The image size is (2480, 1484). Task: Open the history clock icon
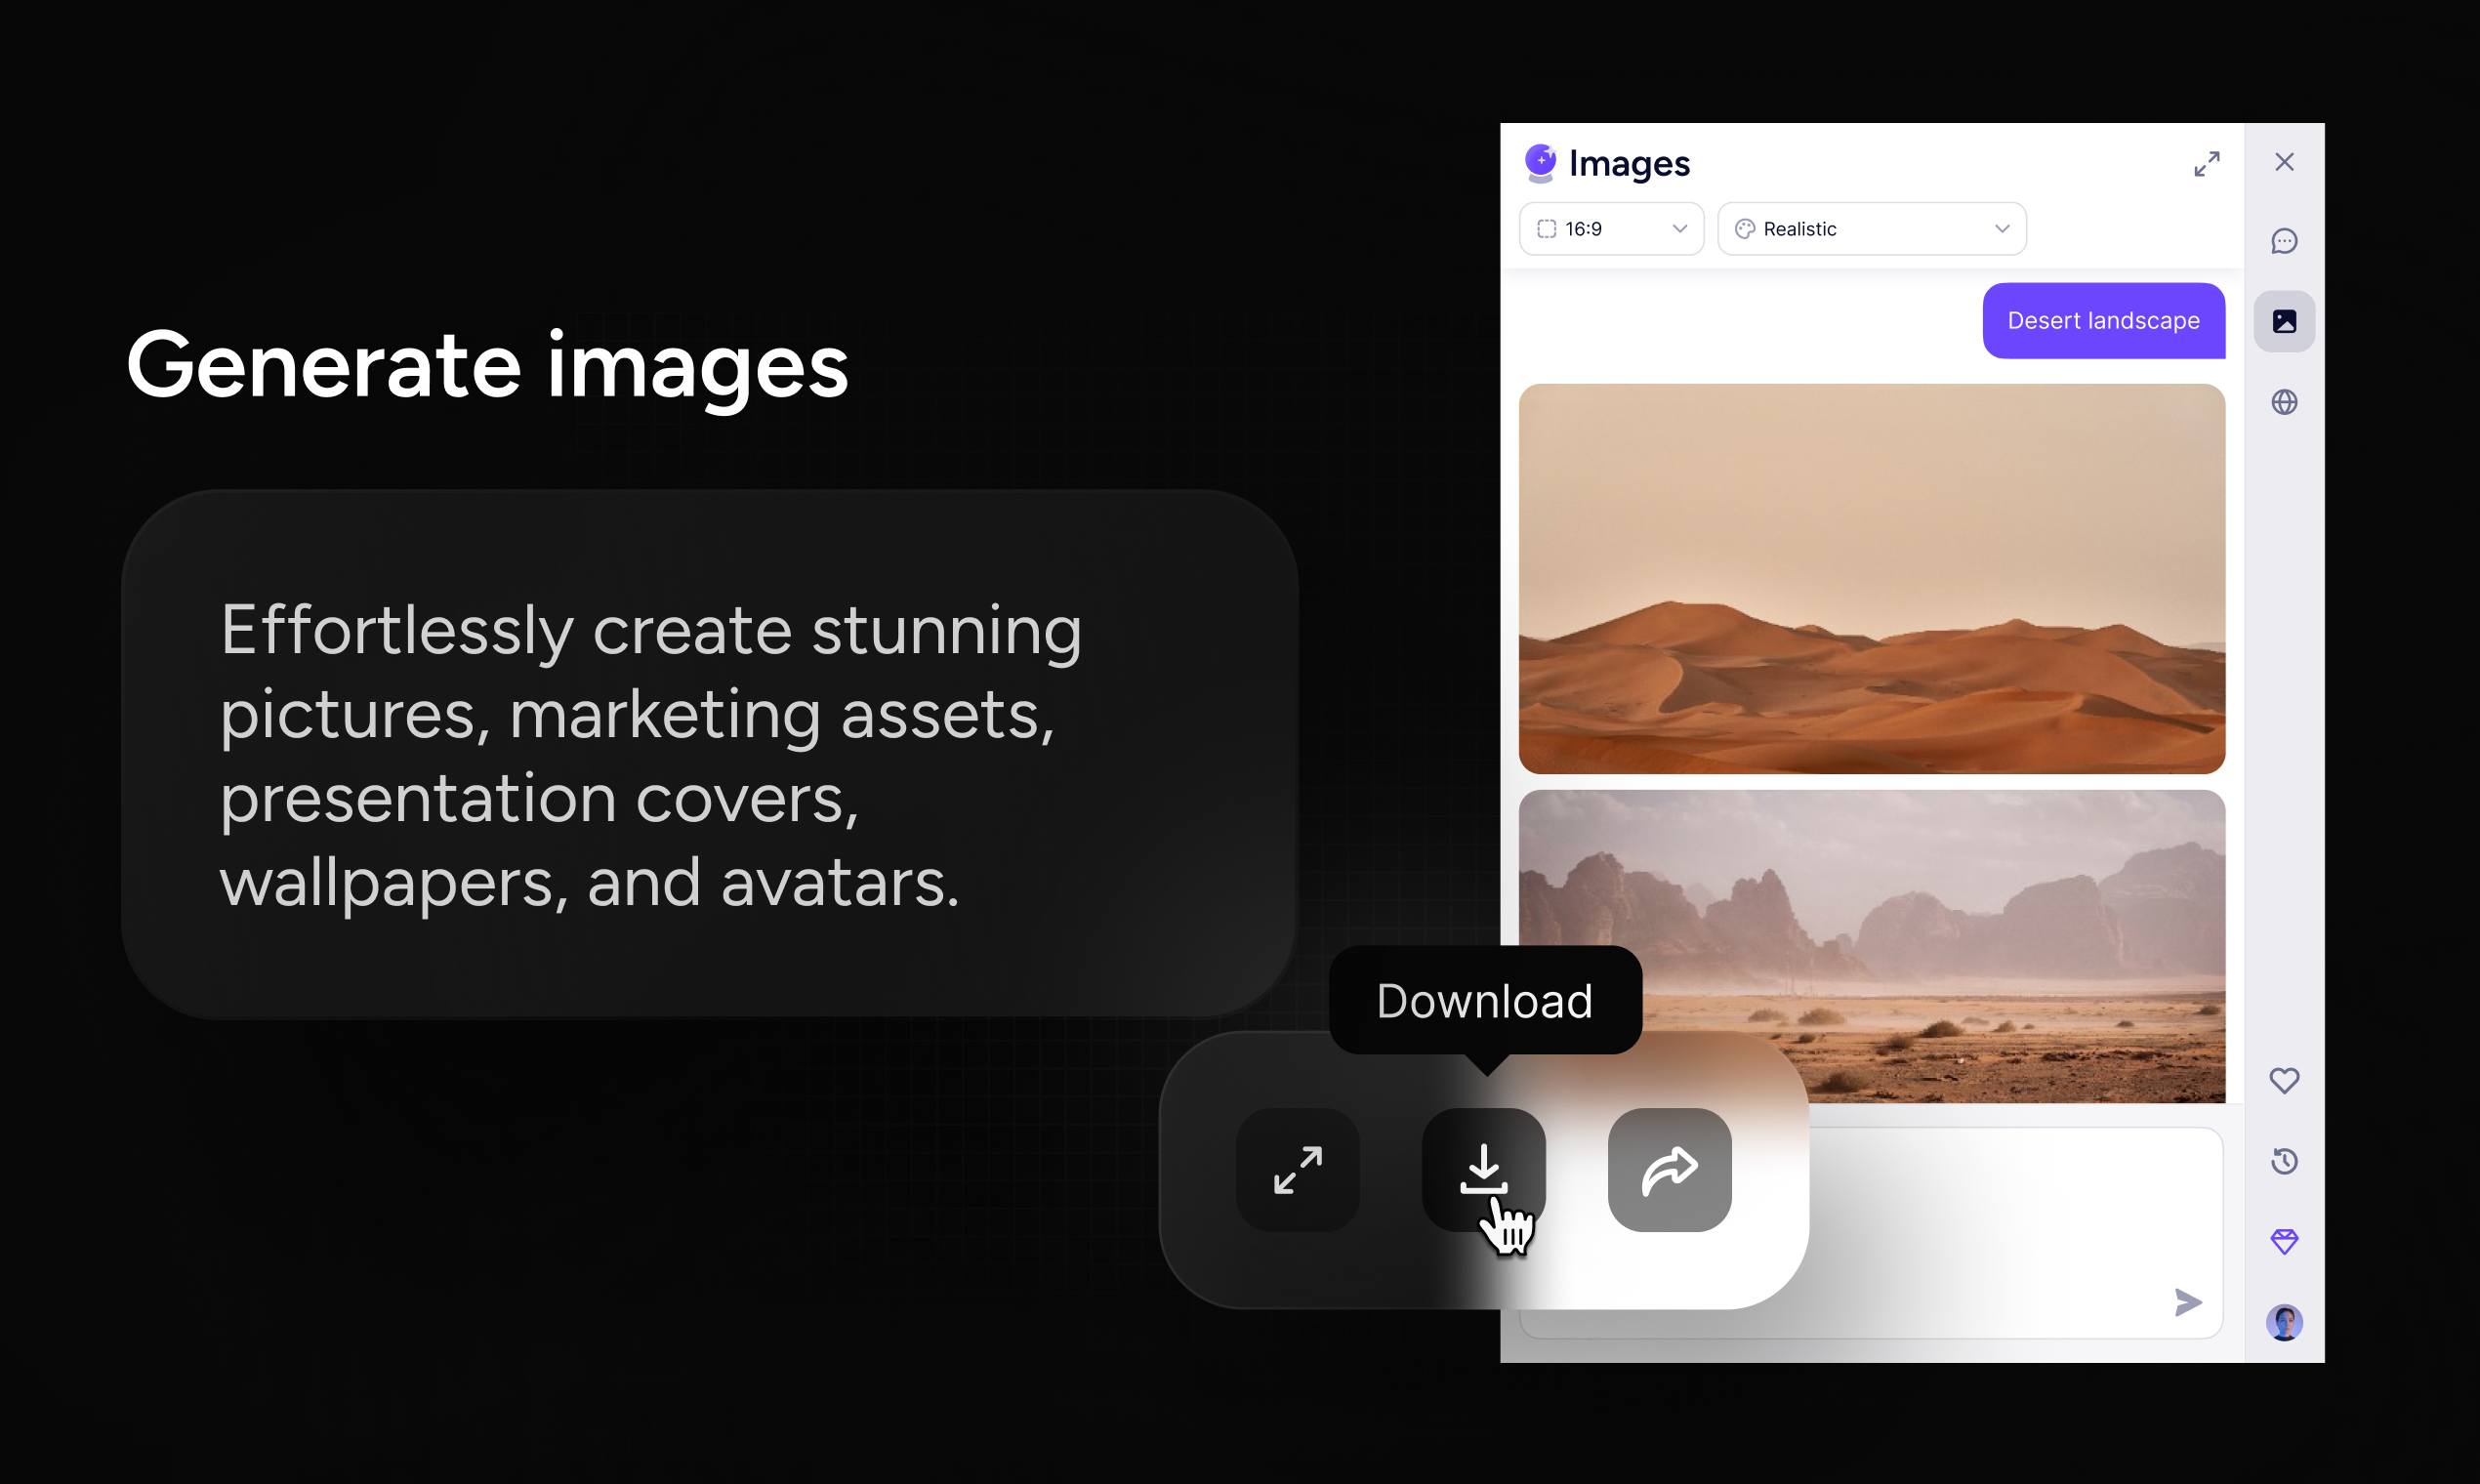point(2283,1161)
